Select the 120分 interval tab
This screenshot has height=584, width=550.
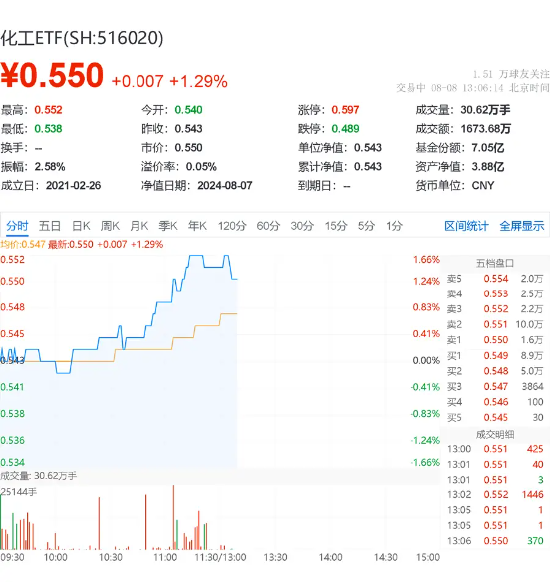click(232, 226)
